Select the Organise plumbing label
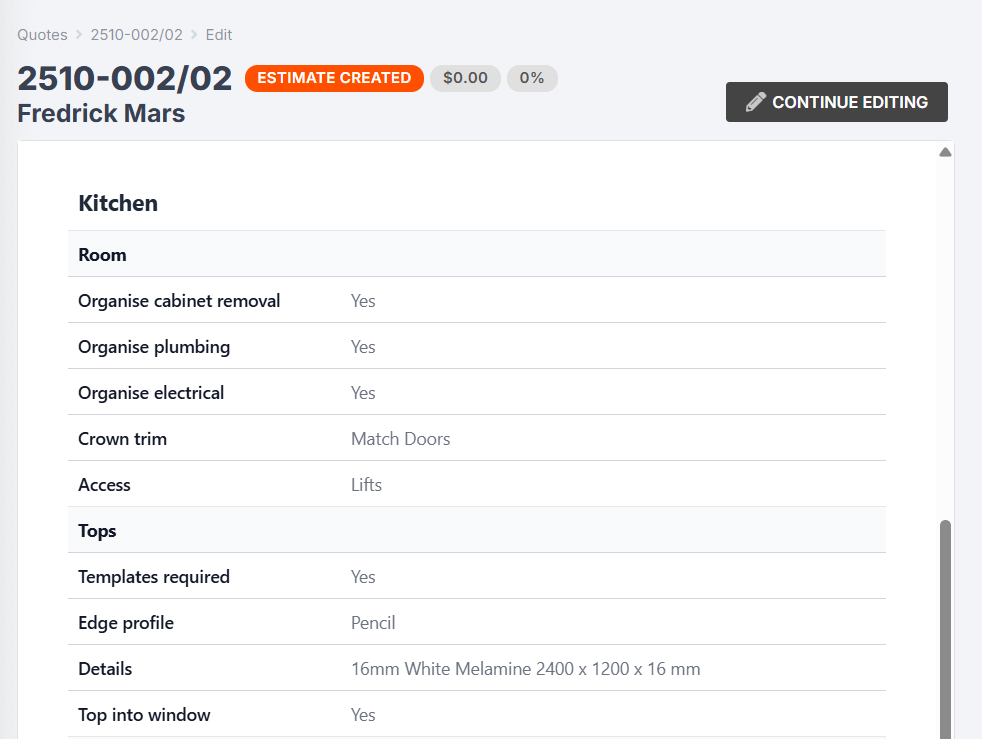The width and height of the screenshot is (982, 739). (x=154, y=348)
